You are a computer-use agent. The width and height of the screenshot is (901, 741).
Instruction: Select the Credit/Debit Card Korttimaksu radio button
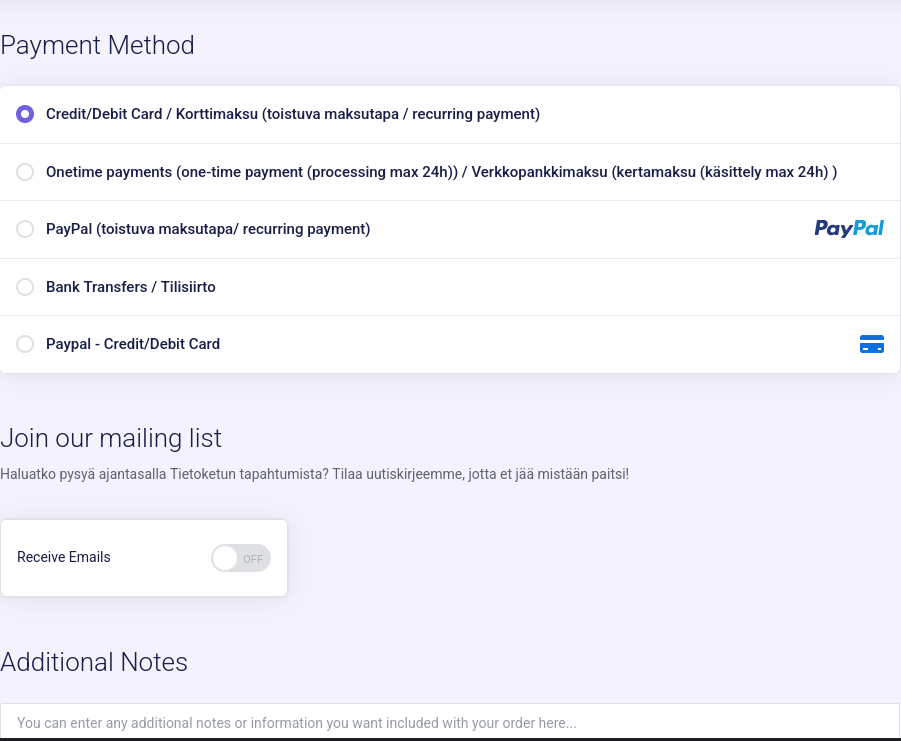tap(25, 114)
